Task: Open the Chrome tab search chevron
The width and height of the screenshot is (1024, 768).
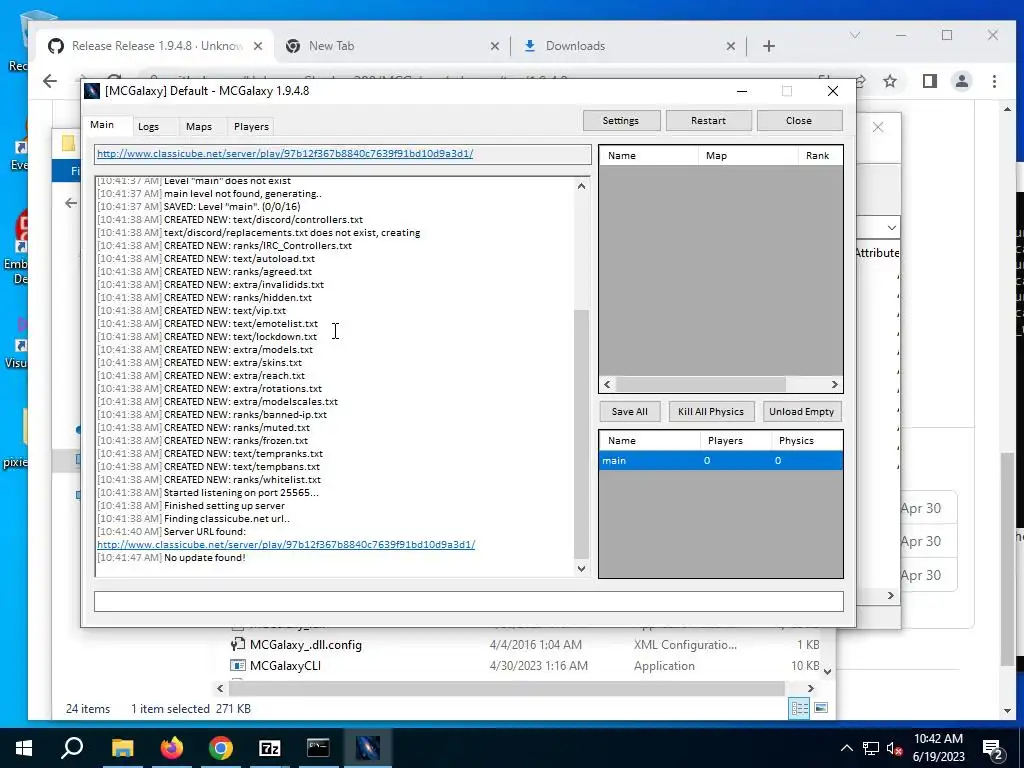Action: tap(855, 35)
